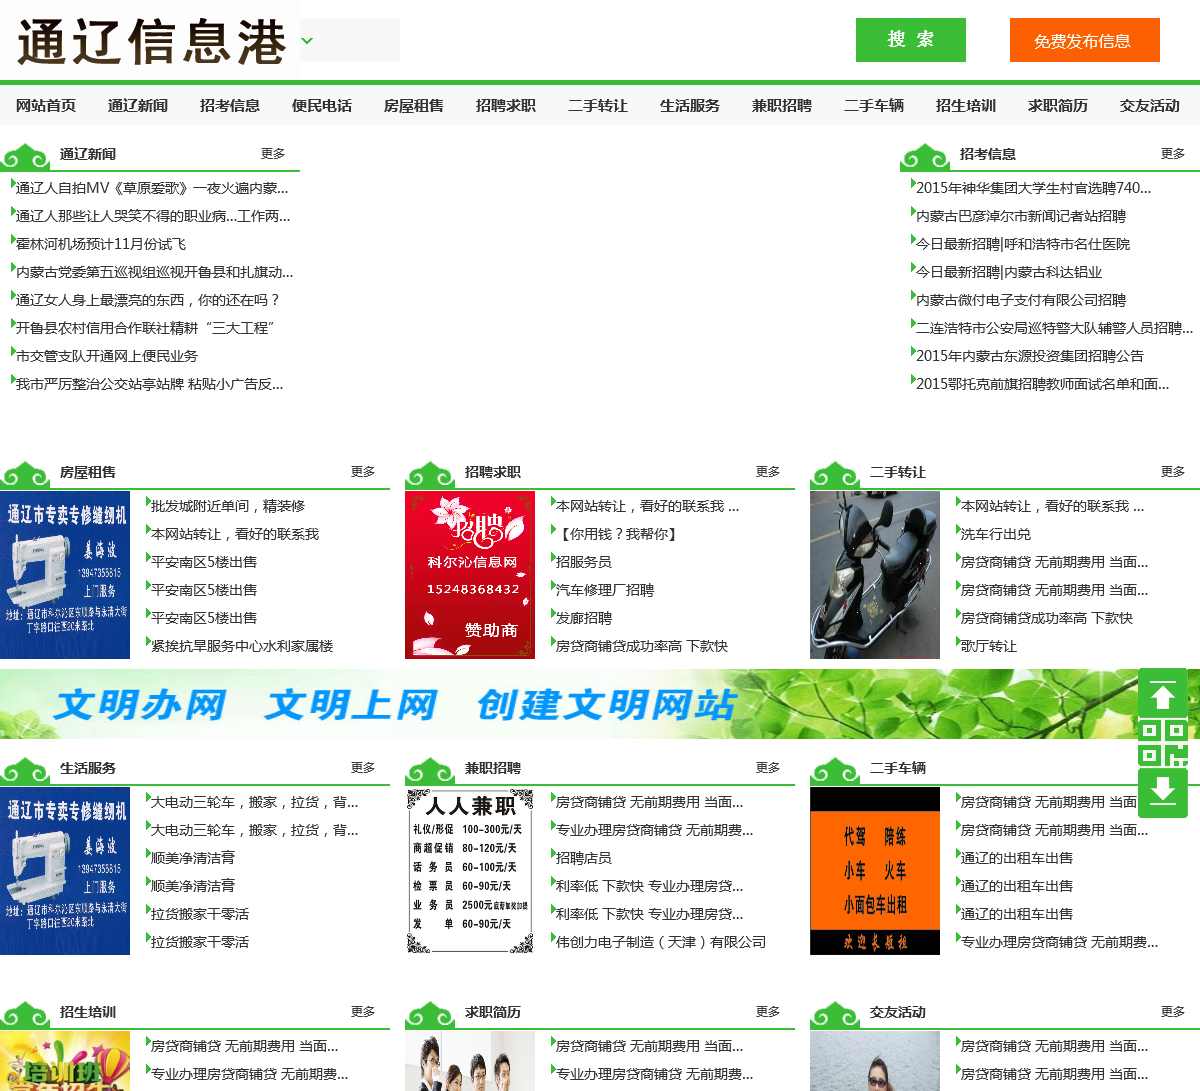The image size is (1200, 1091).
Task: Click the green cloud icon beside 招考信息
Action: click(925, 157)
